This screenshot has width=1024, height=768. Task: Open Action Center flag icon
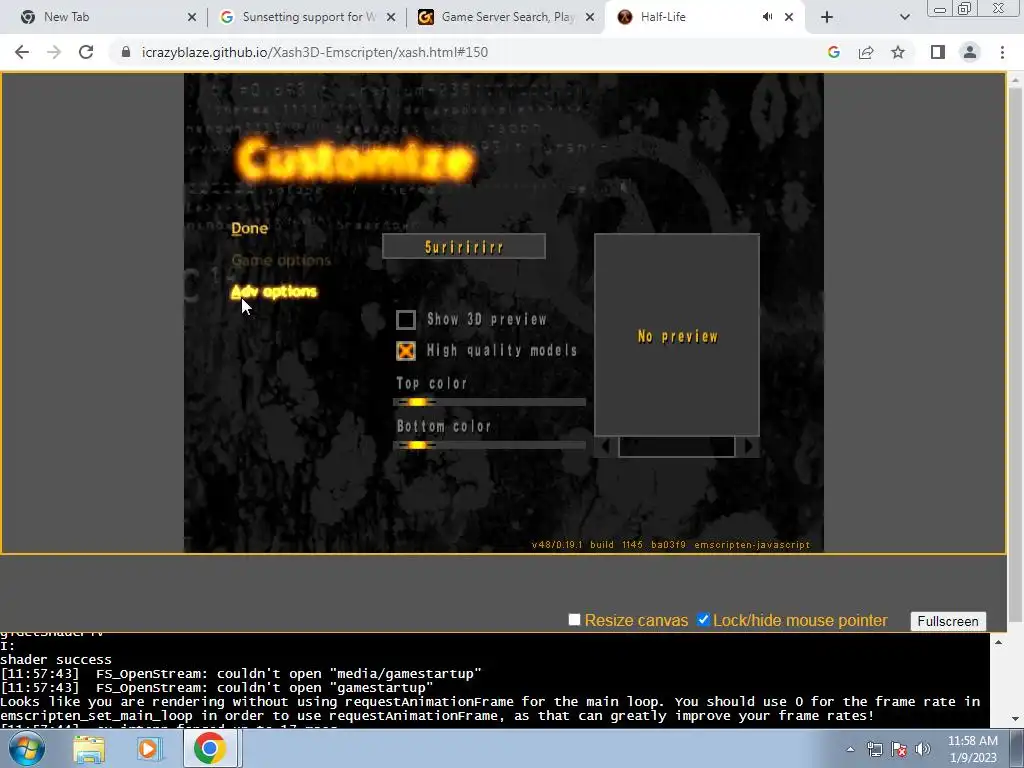point(899,749)
